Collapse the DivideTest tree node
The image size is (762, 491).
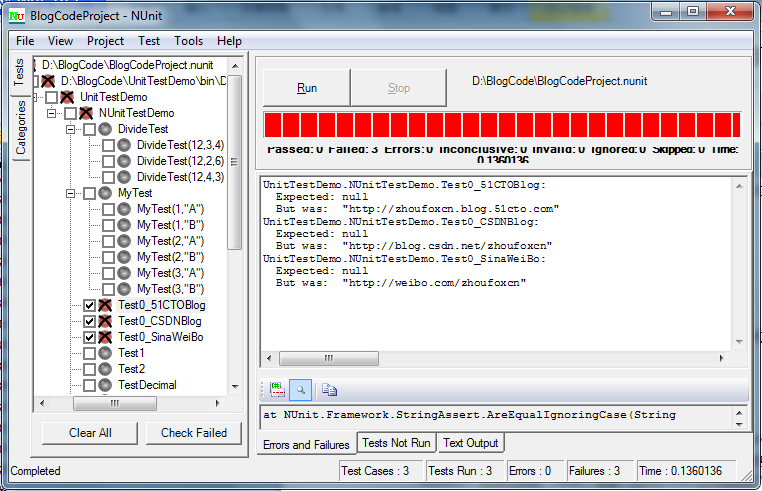click(x=70, y=130)
